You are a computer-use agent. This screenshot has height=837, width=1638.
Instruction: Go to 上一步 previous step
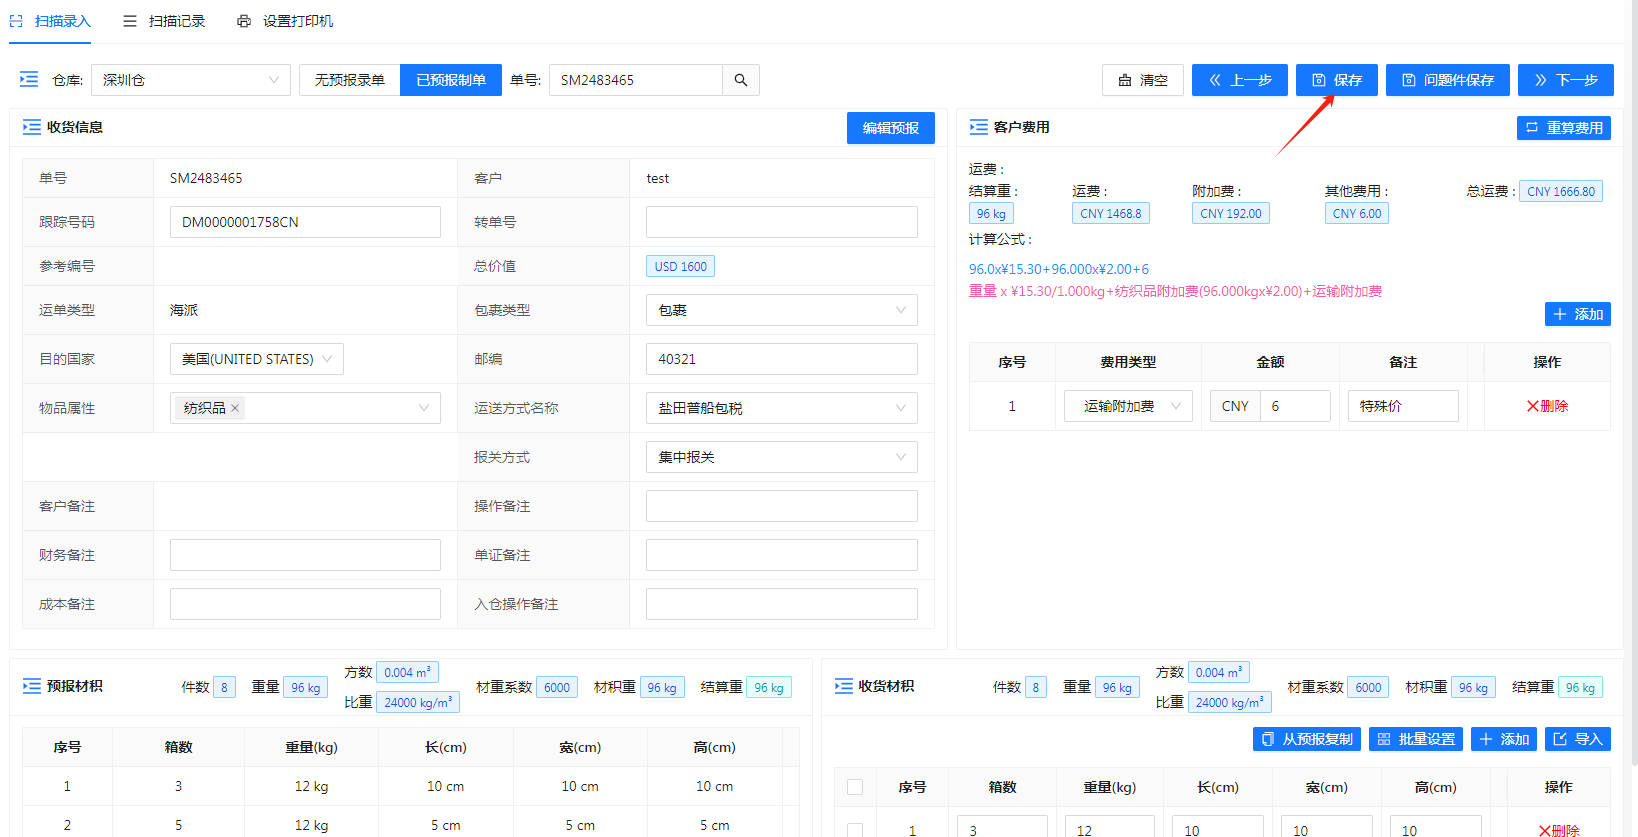pyautogui.click(x=1239, y=80)
